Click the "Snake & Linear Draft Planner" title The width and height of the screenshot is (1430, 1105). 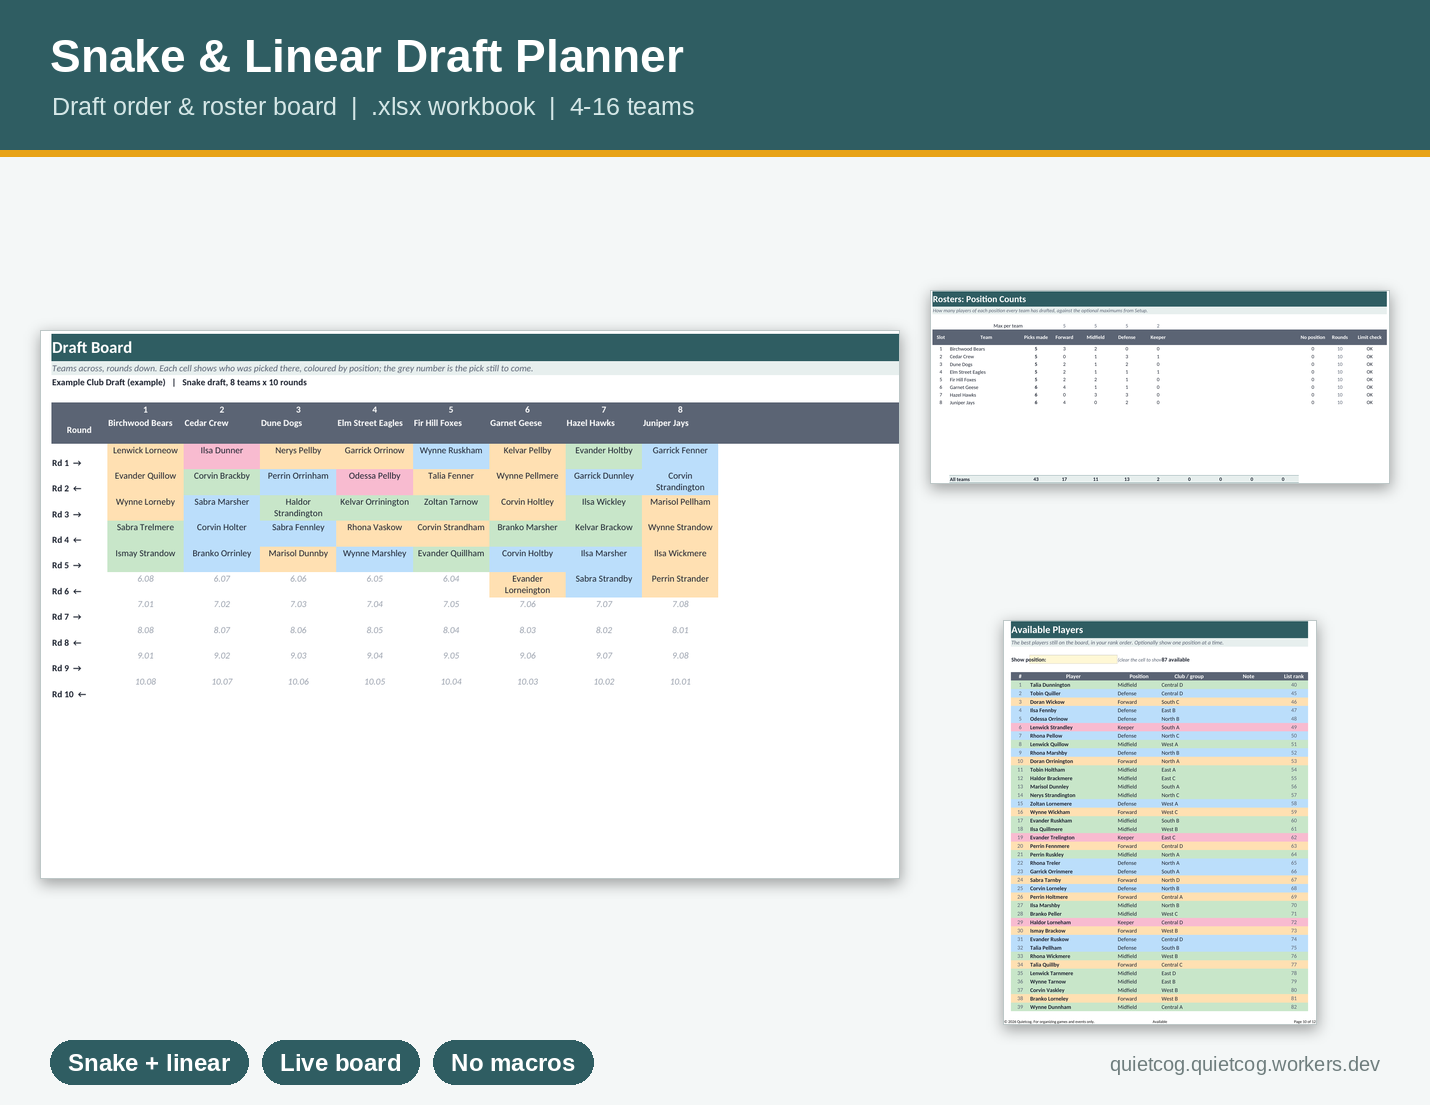[367, 56]
